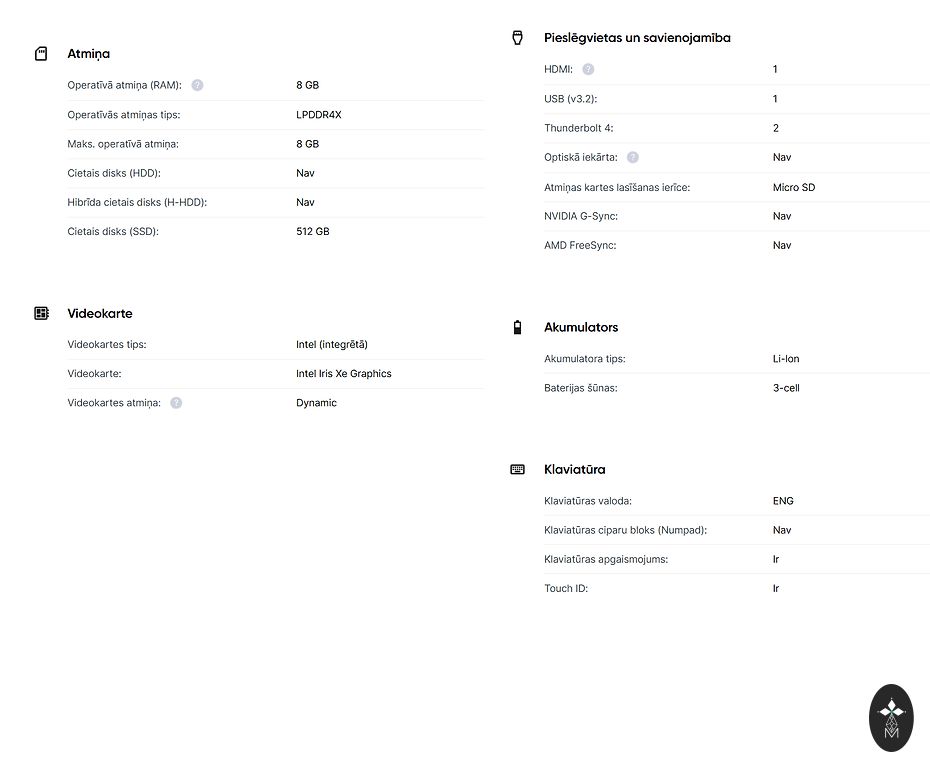Viewport: 930px width, 768px height.
Task: Show the help hint next to Videokartes atmiņa
Action: pyautogui.click(x=176, y=403)
